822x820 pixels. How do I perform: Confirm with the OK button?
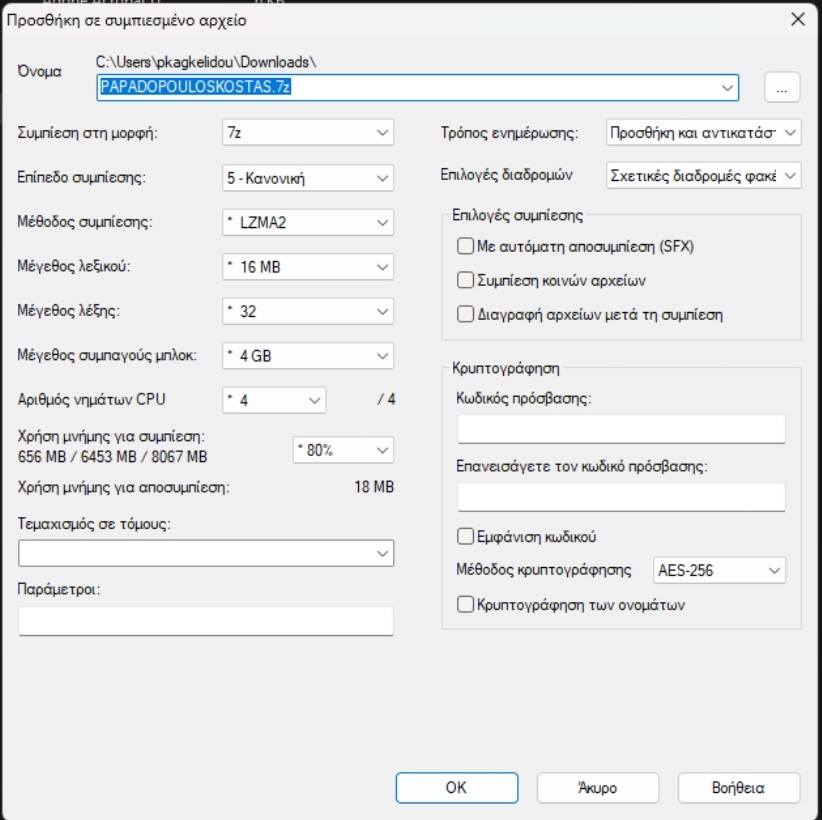coord(457,787)
